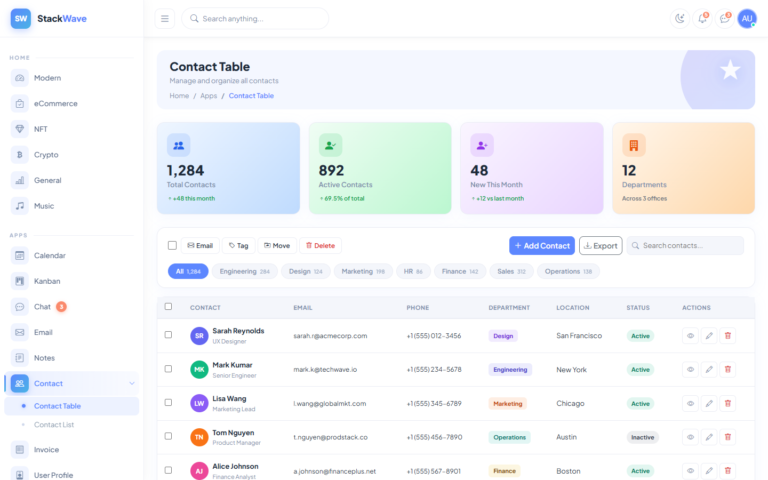The image size is (768, 480).
Task: Tick the select-all checkbox in table header
Action: pos(168,307)
